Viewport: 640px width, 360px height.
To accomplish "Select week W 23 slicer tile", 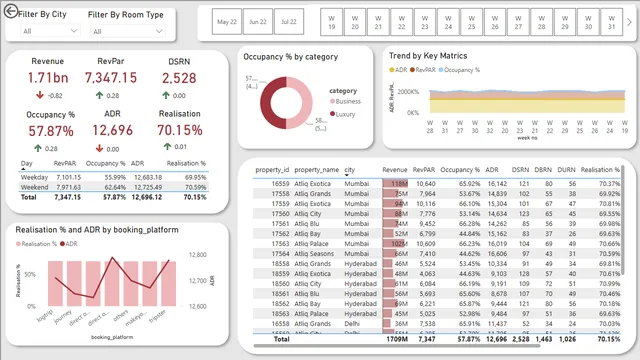I will click(425, 22).
